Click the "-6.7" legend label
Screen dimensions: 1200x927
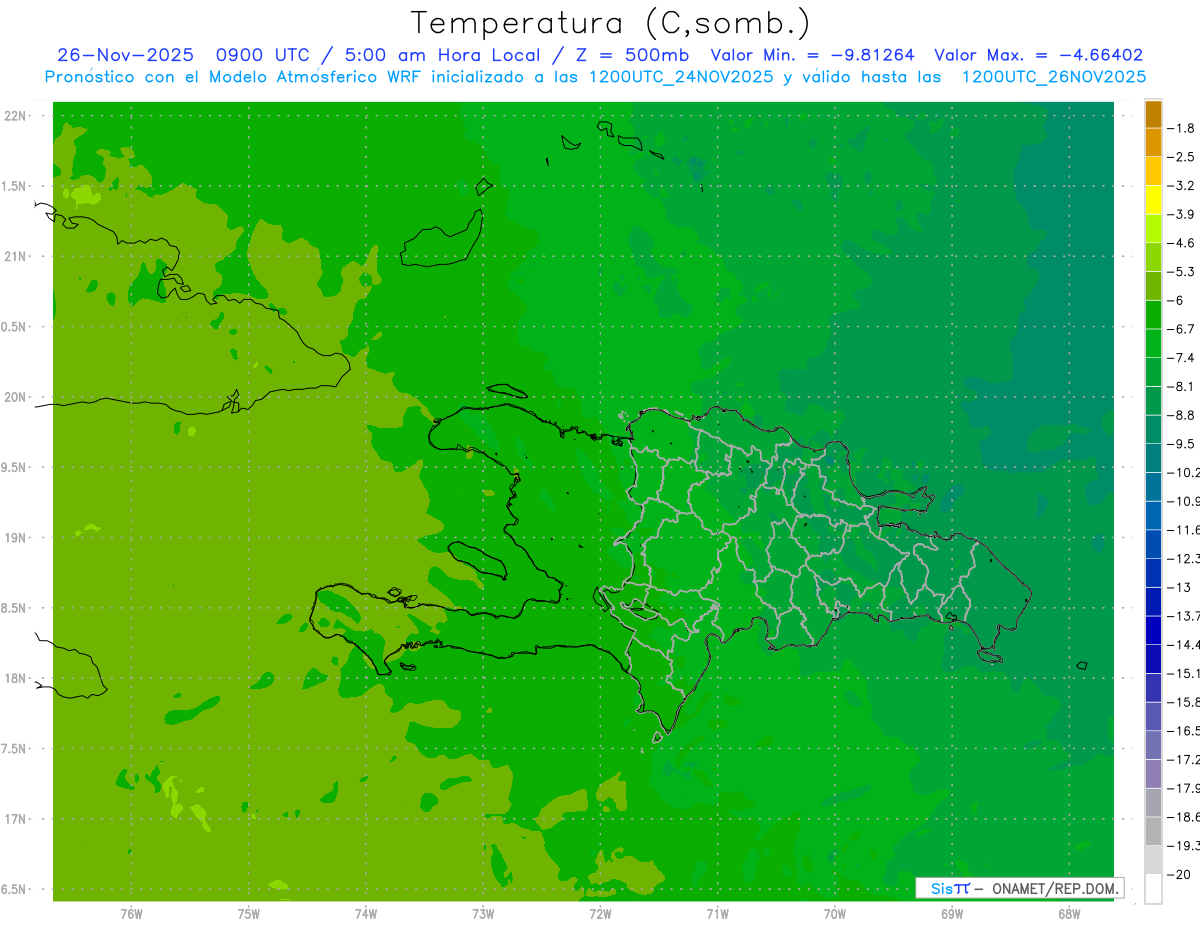click(x=1182, y=329)
